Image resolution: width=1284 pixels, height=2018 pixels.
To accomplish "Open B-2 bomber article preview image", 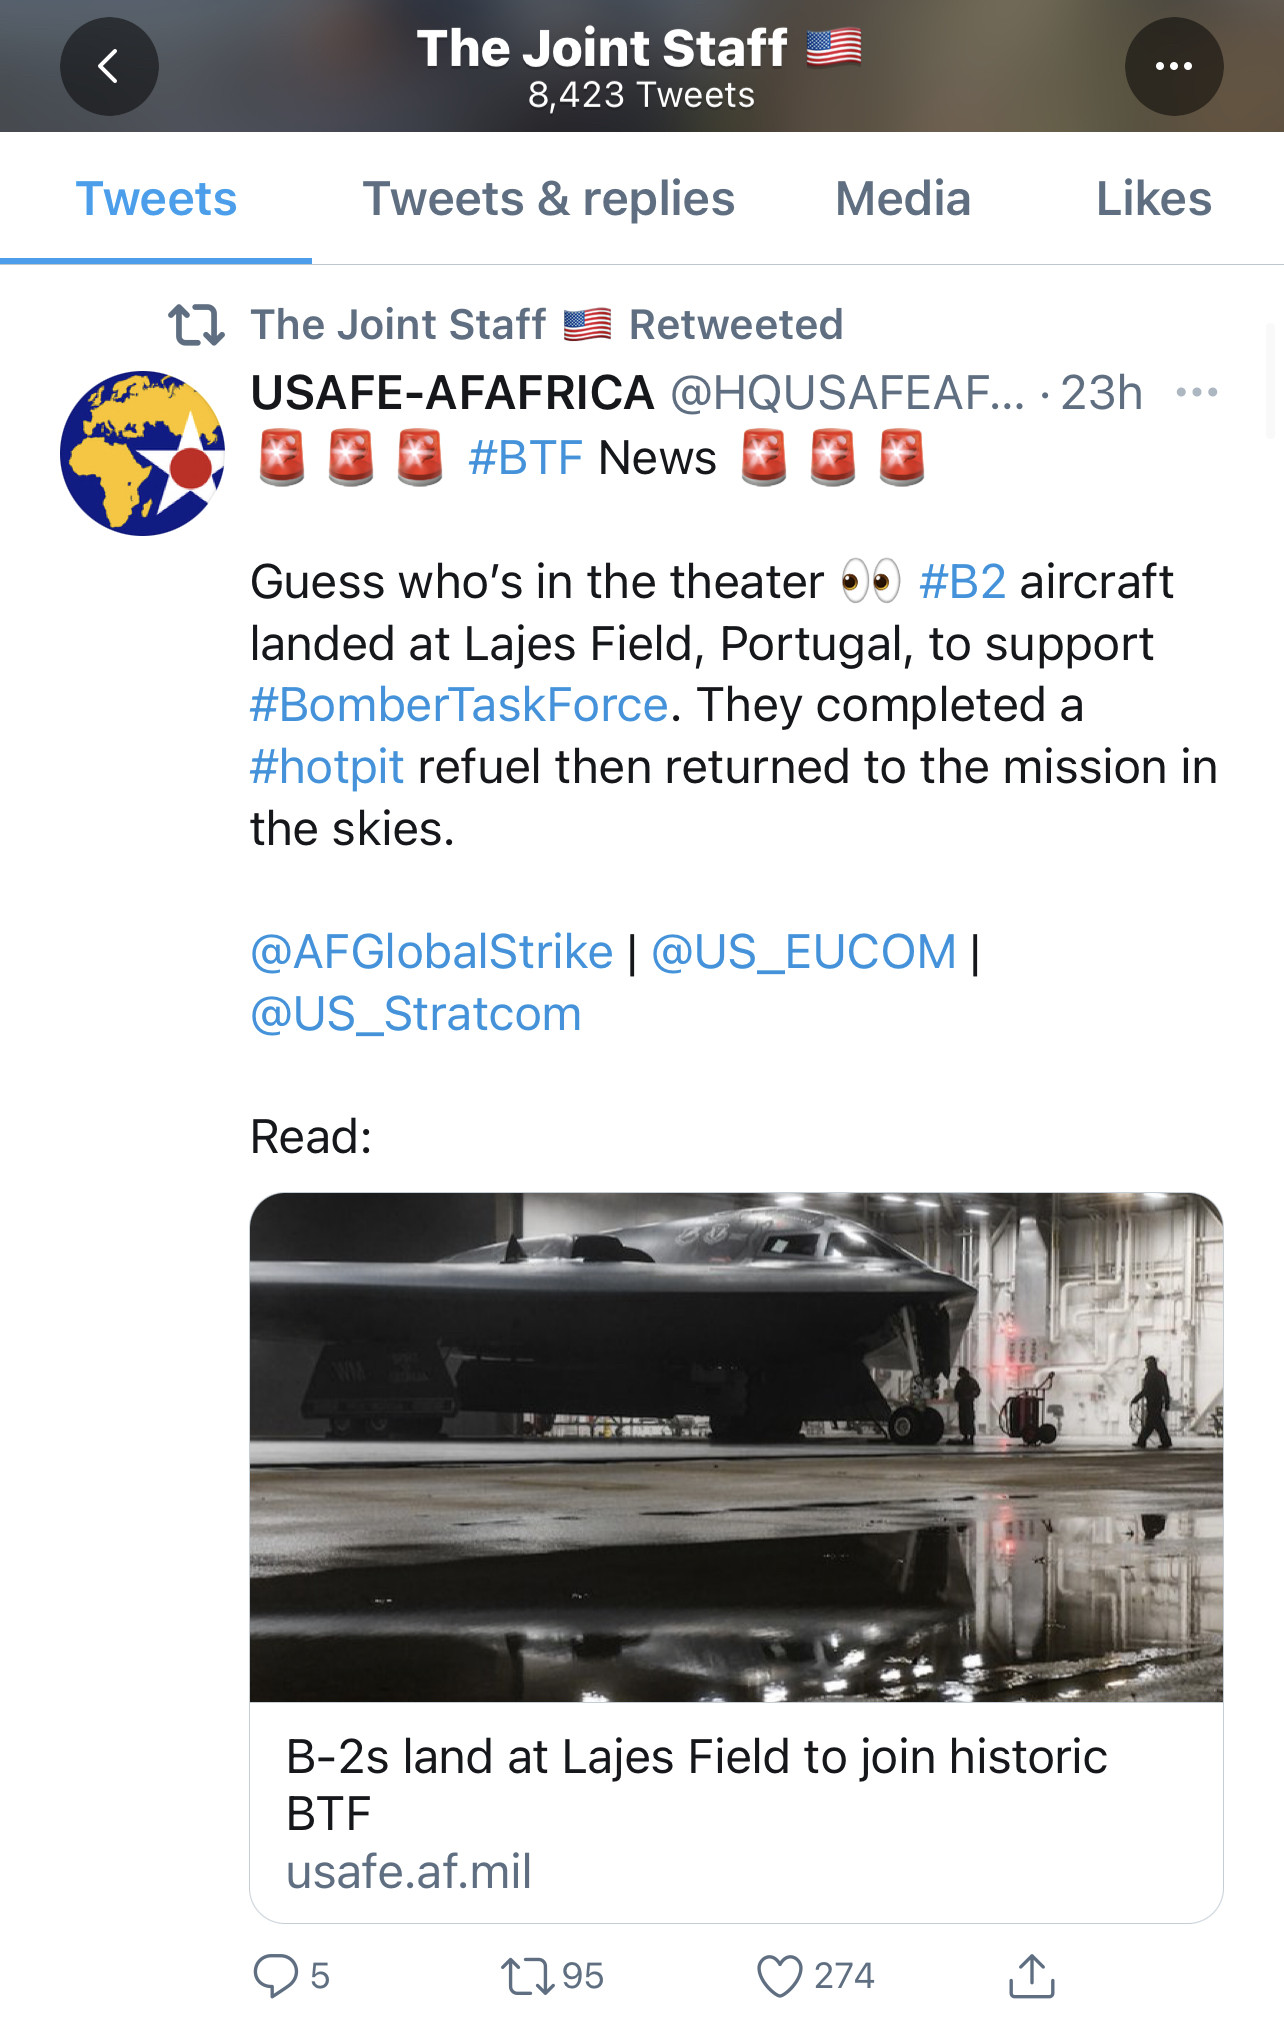I will (736, 1446).
